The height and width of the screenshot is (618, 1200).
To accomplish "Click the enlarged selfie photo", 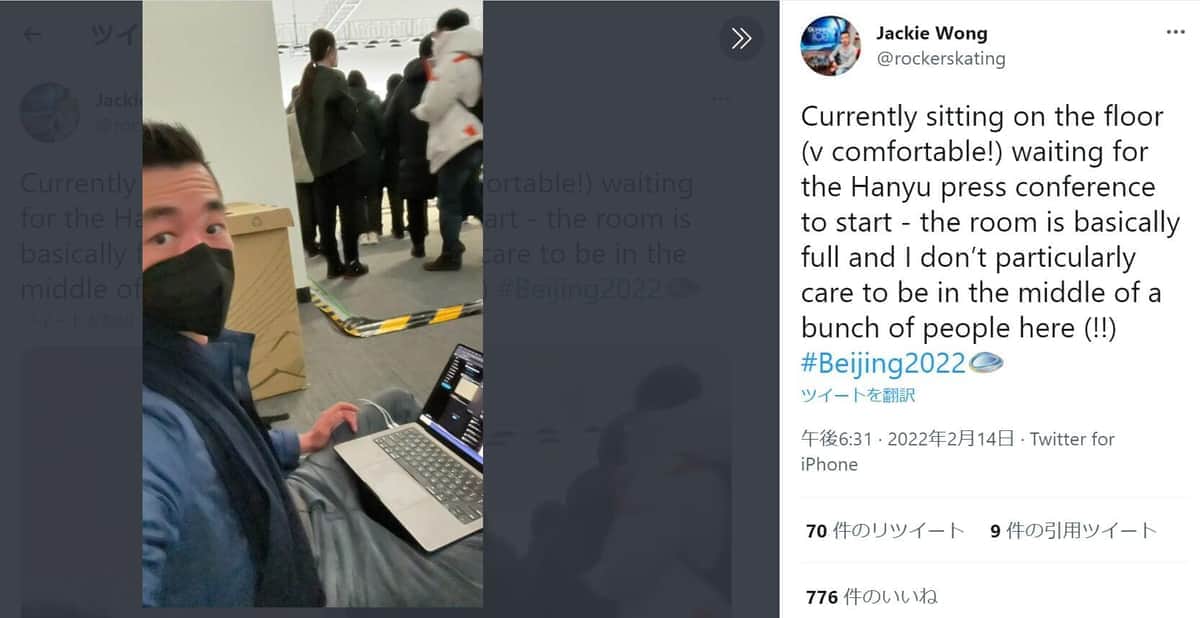I will point(312,303).
